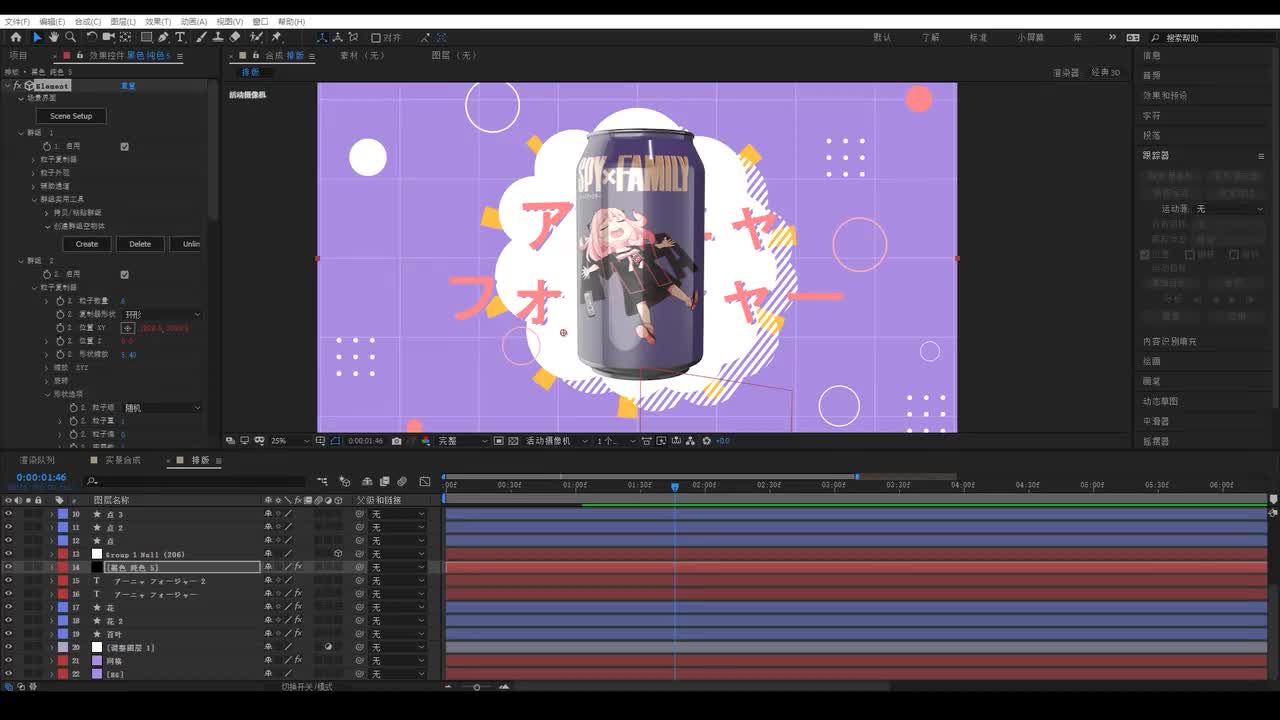Toggle visibility of layer 14 黑色 纯色 5

tap(8, 568)
